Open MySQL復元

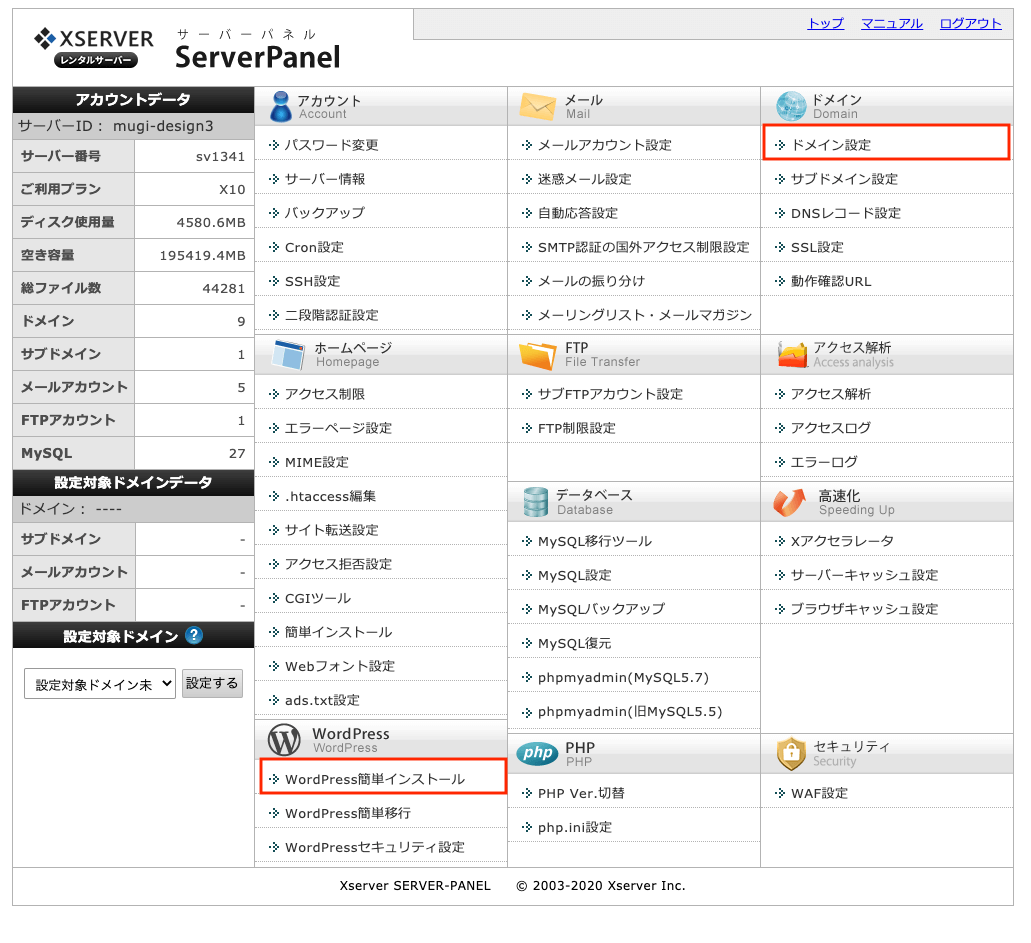575,643
